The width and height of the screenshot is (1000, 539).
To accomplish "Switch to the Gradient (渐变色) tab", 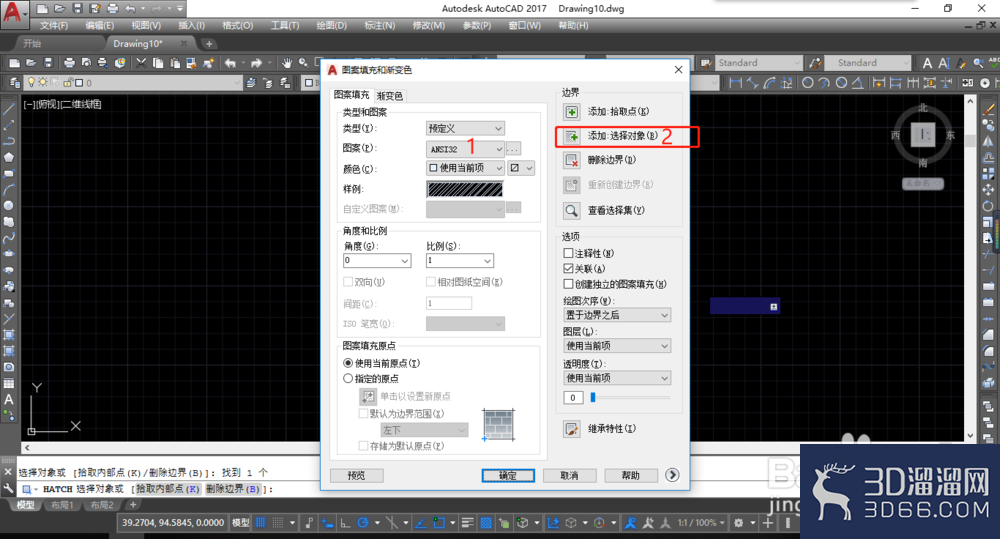I will [390, 96].
